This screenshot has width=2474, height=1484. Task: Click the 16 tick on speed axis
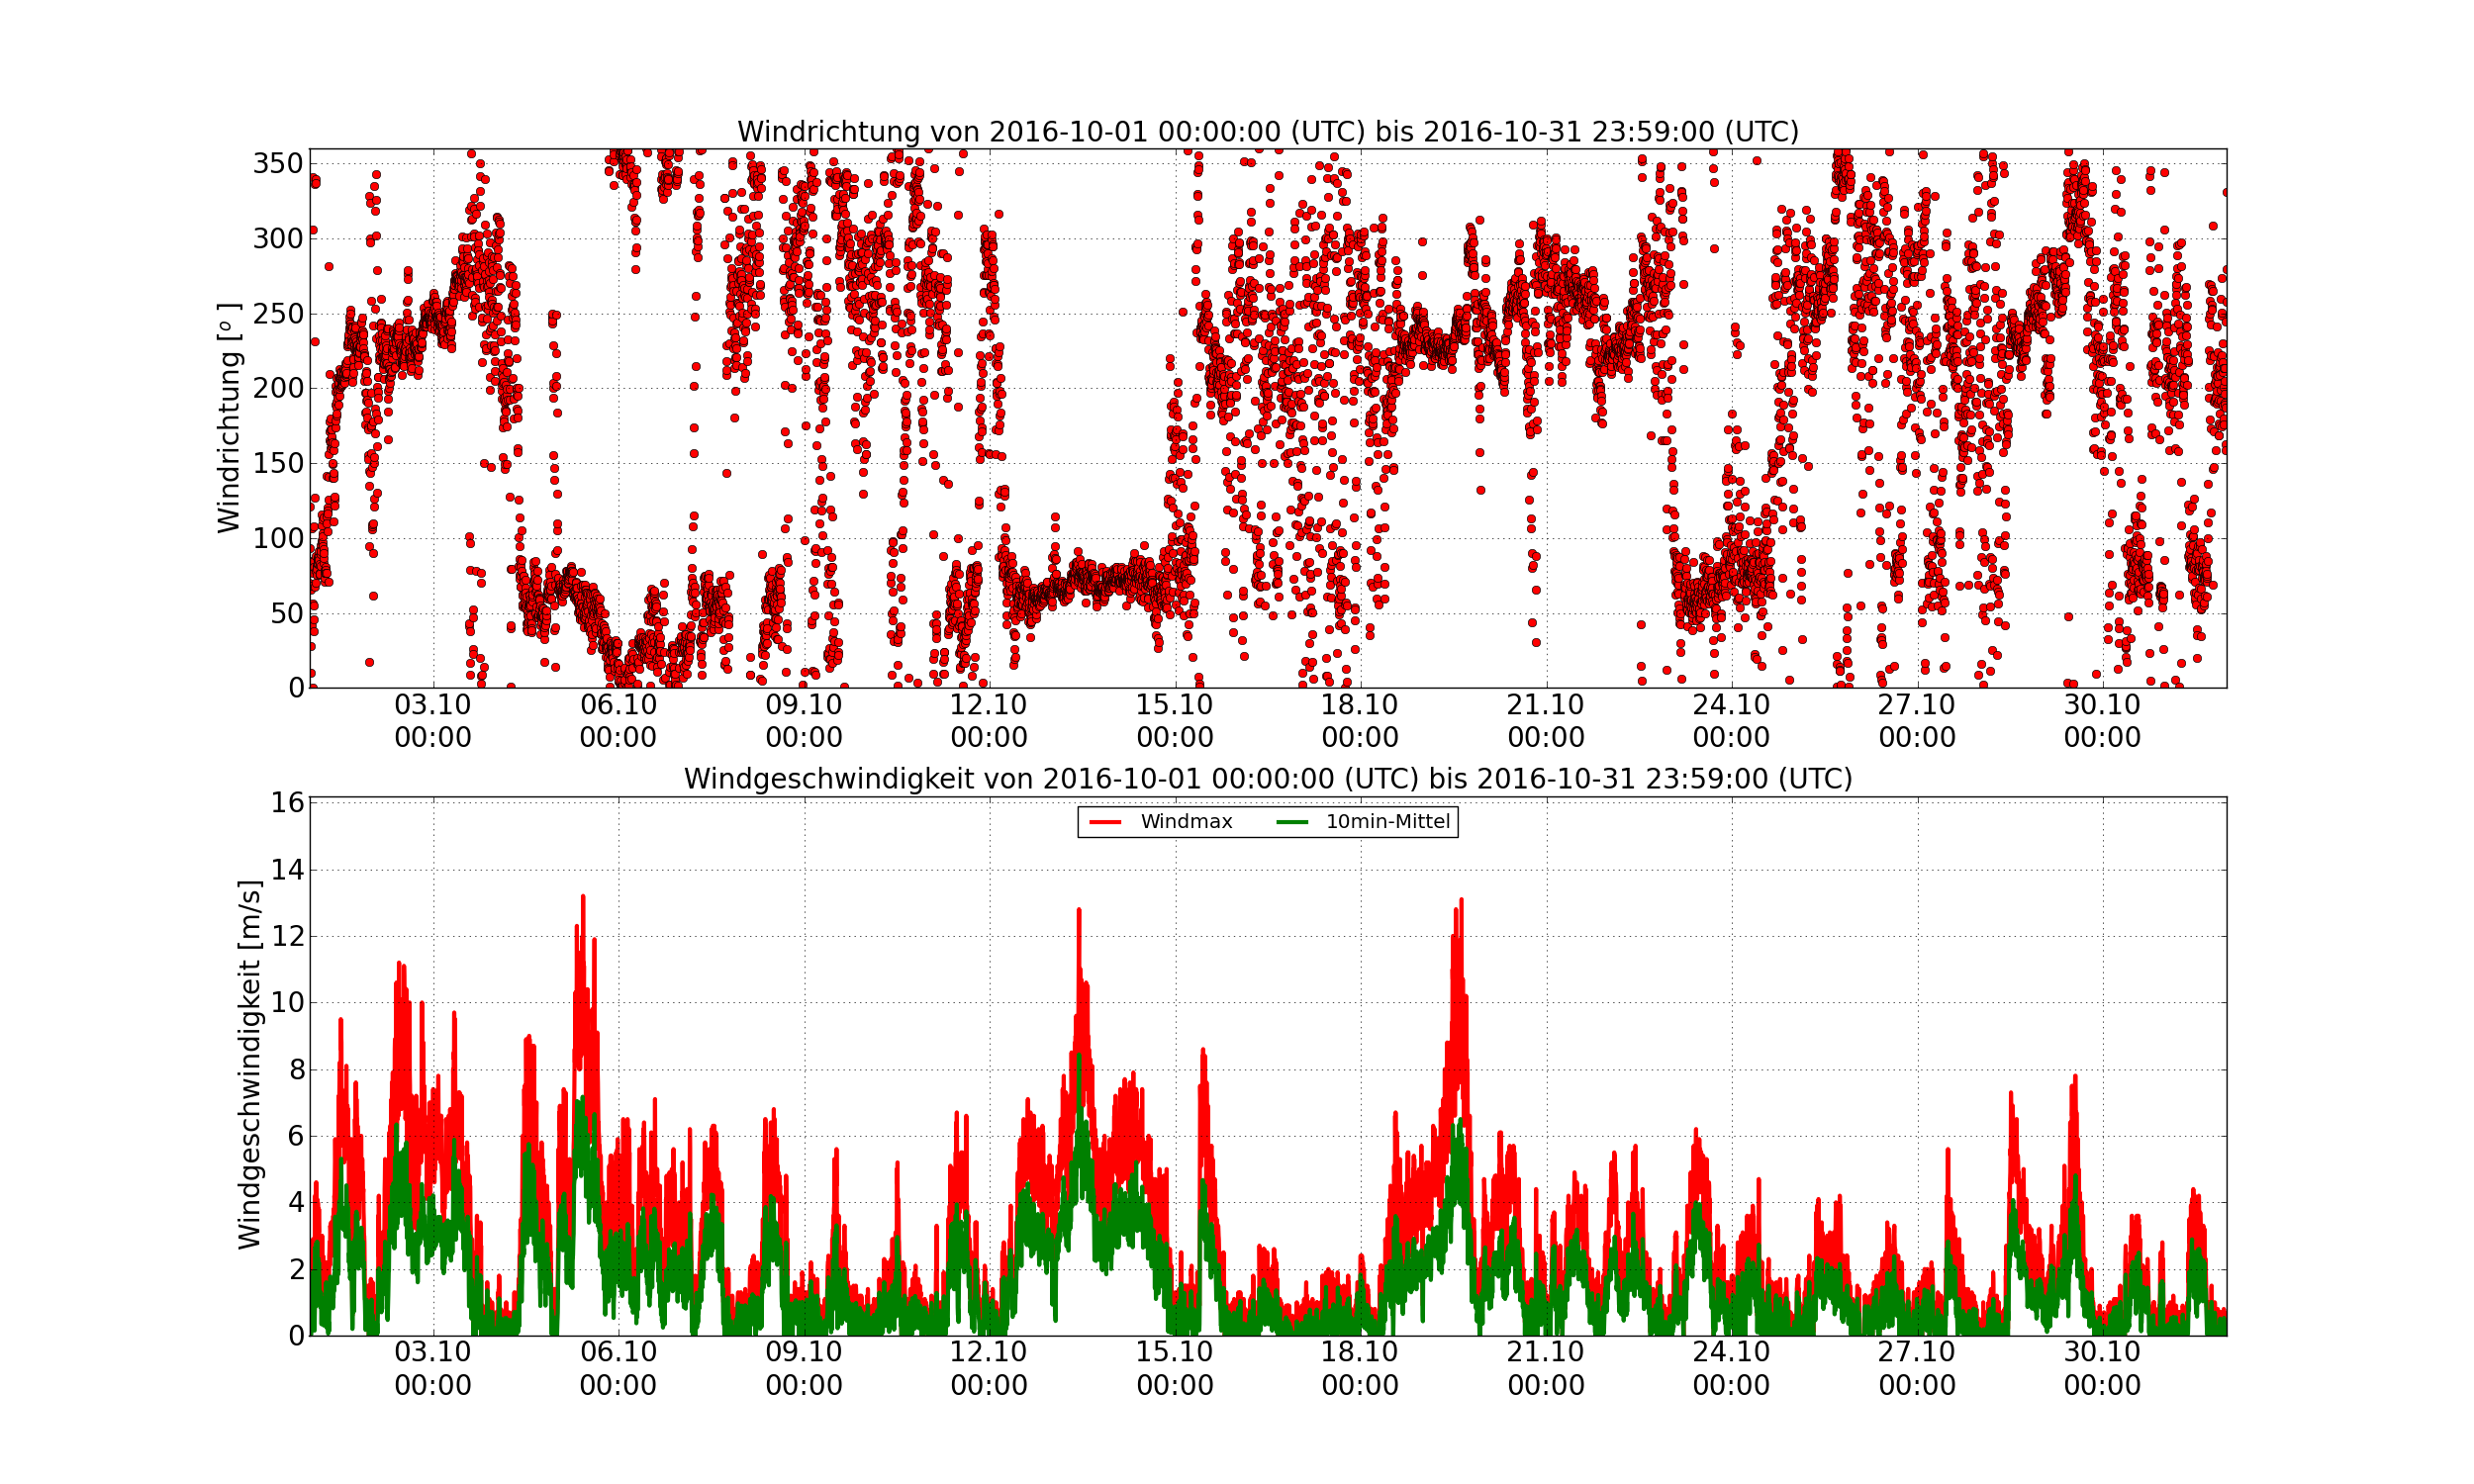287,803
